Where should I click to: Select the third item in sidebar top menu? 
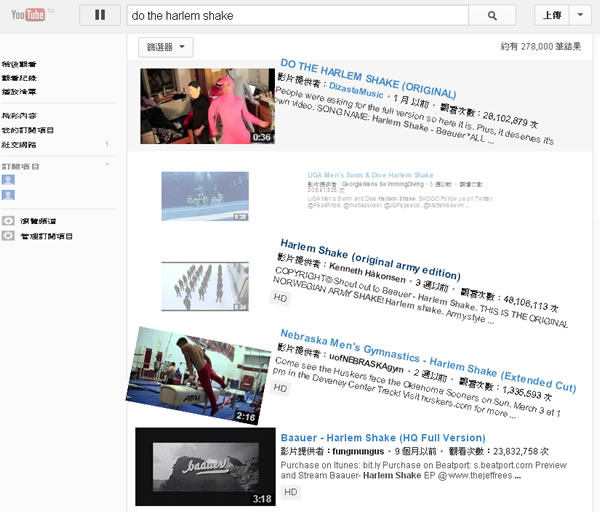pos(22,92)
